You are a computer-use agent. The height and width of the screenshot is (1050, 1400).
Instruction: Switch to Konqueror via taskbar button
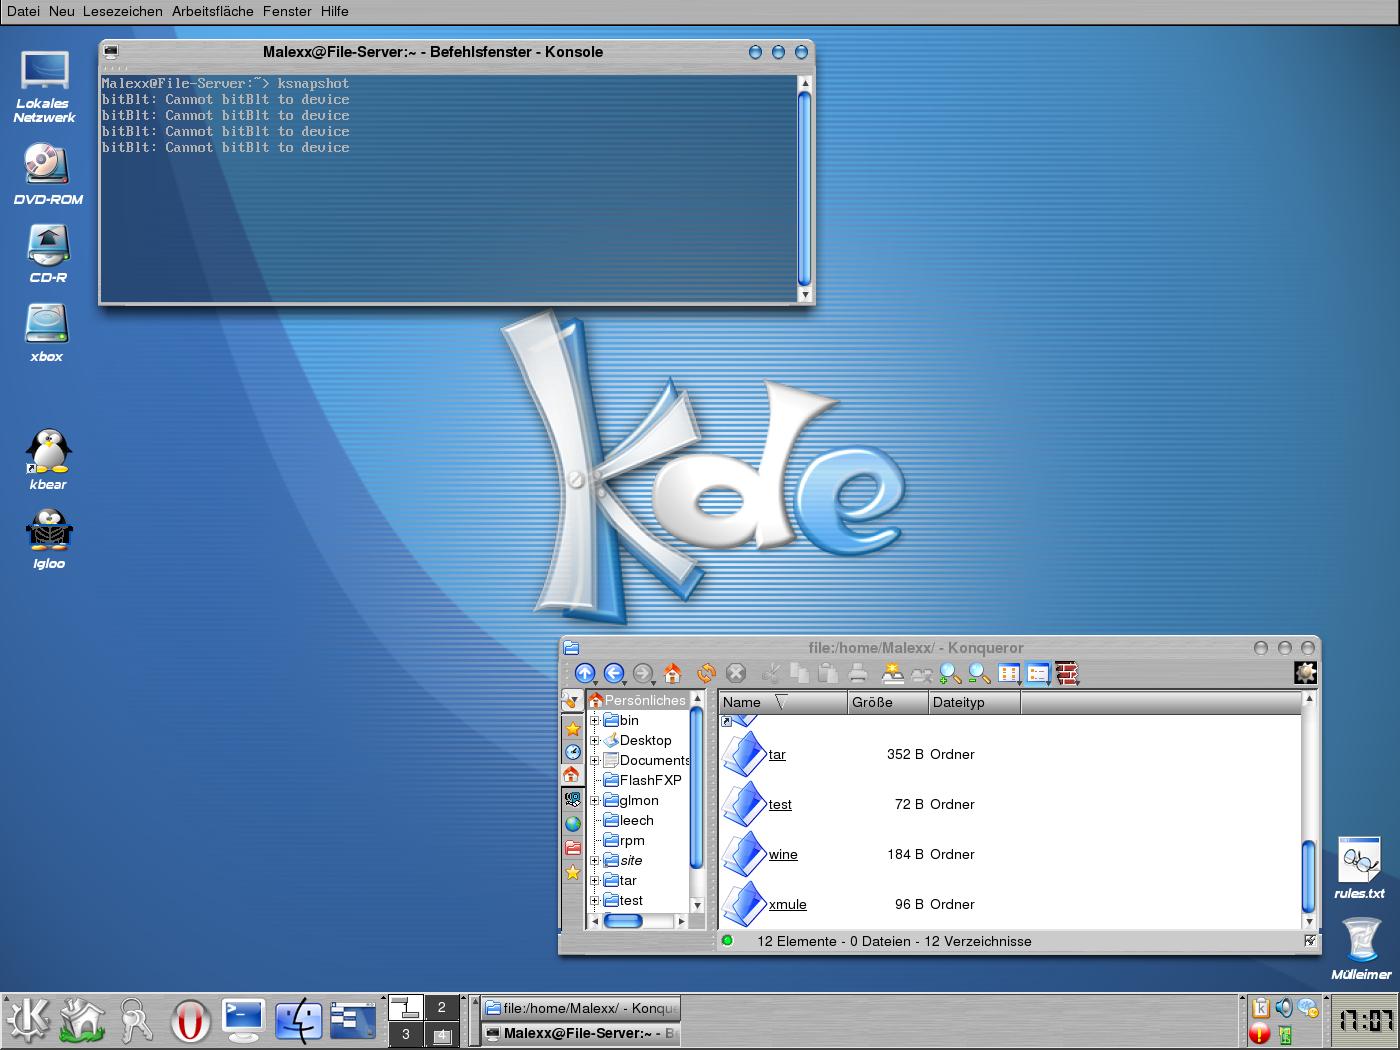click(x=581, y=1008)
